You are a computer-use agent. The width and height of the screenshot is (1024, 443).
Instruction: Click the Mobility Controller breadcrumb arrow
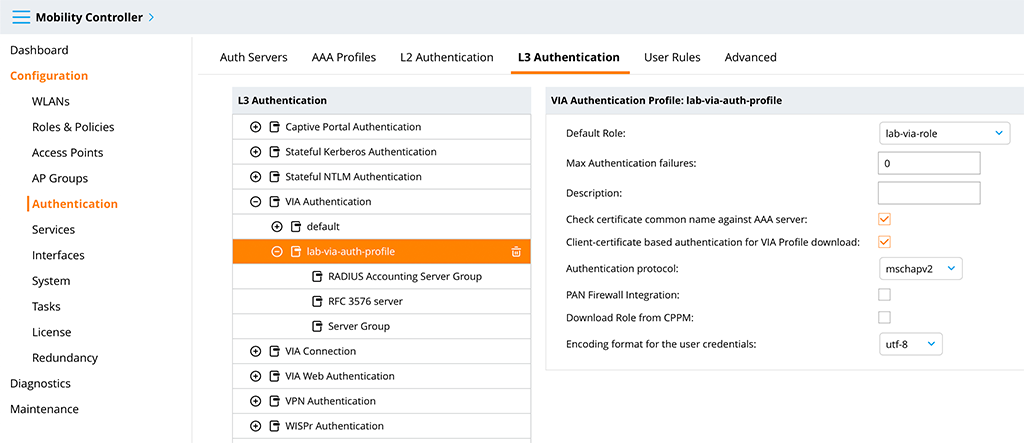pyautogui.click(x=152, y=18)
